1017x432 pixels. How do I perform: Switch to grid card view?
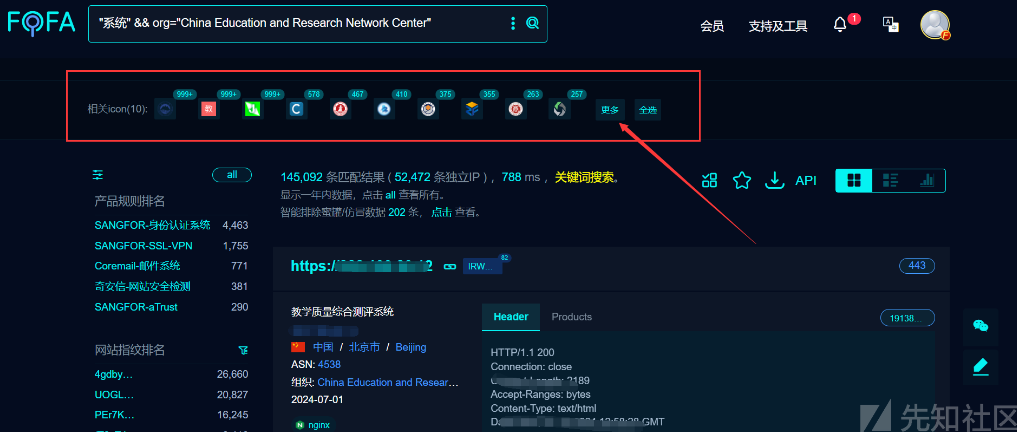coord(854,181)
